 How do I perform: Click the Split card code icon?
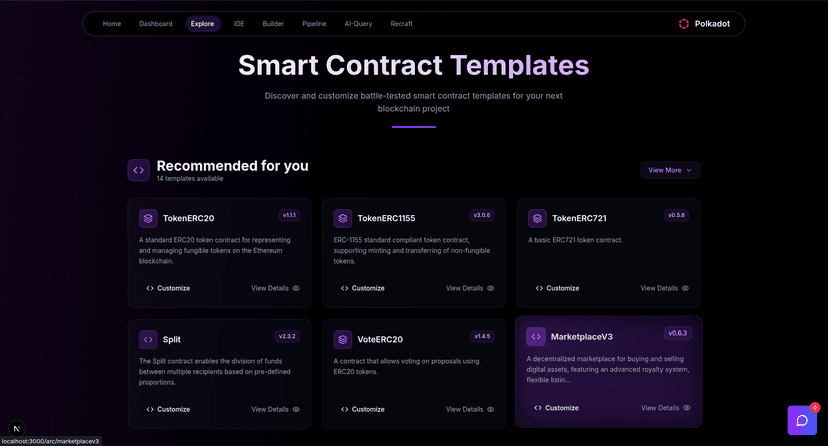tap(148, 339)
